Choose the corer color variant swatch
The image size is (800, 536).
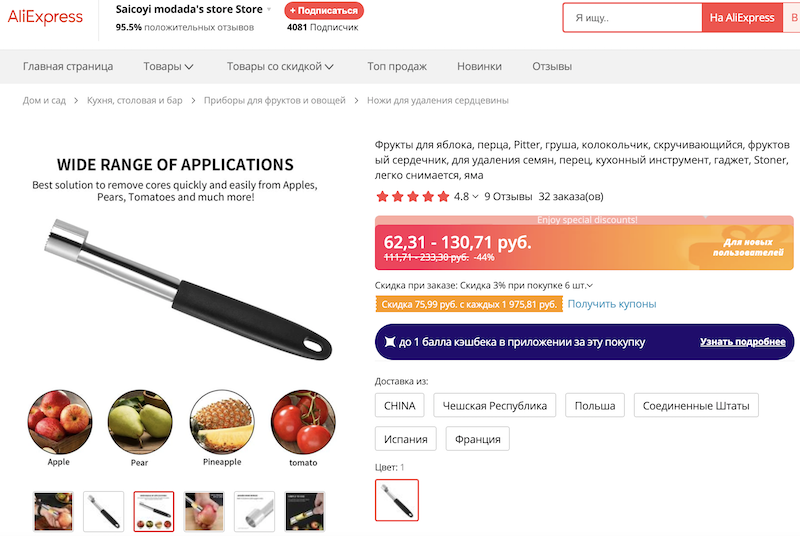click(397, 500)
